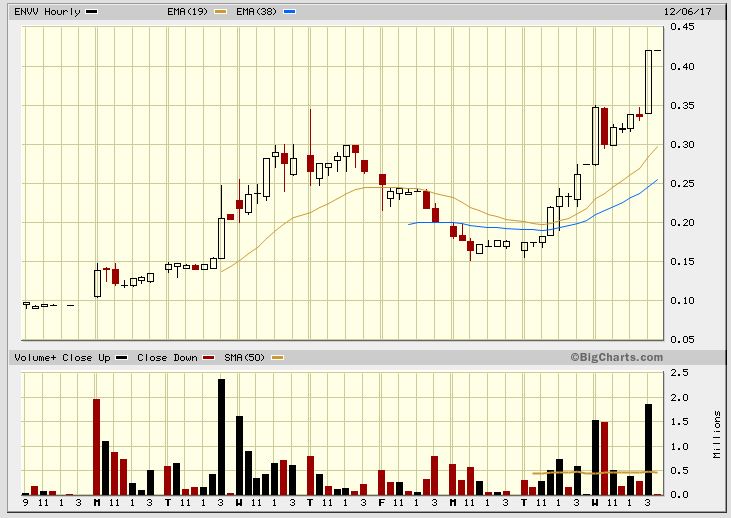Screen dimensions: 731x518
Task: Click the 0.30 price axis label
Action: pyautogui.click(x=682, y=145)
